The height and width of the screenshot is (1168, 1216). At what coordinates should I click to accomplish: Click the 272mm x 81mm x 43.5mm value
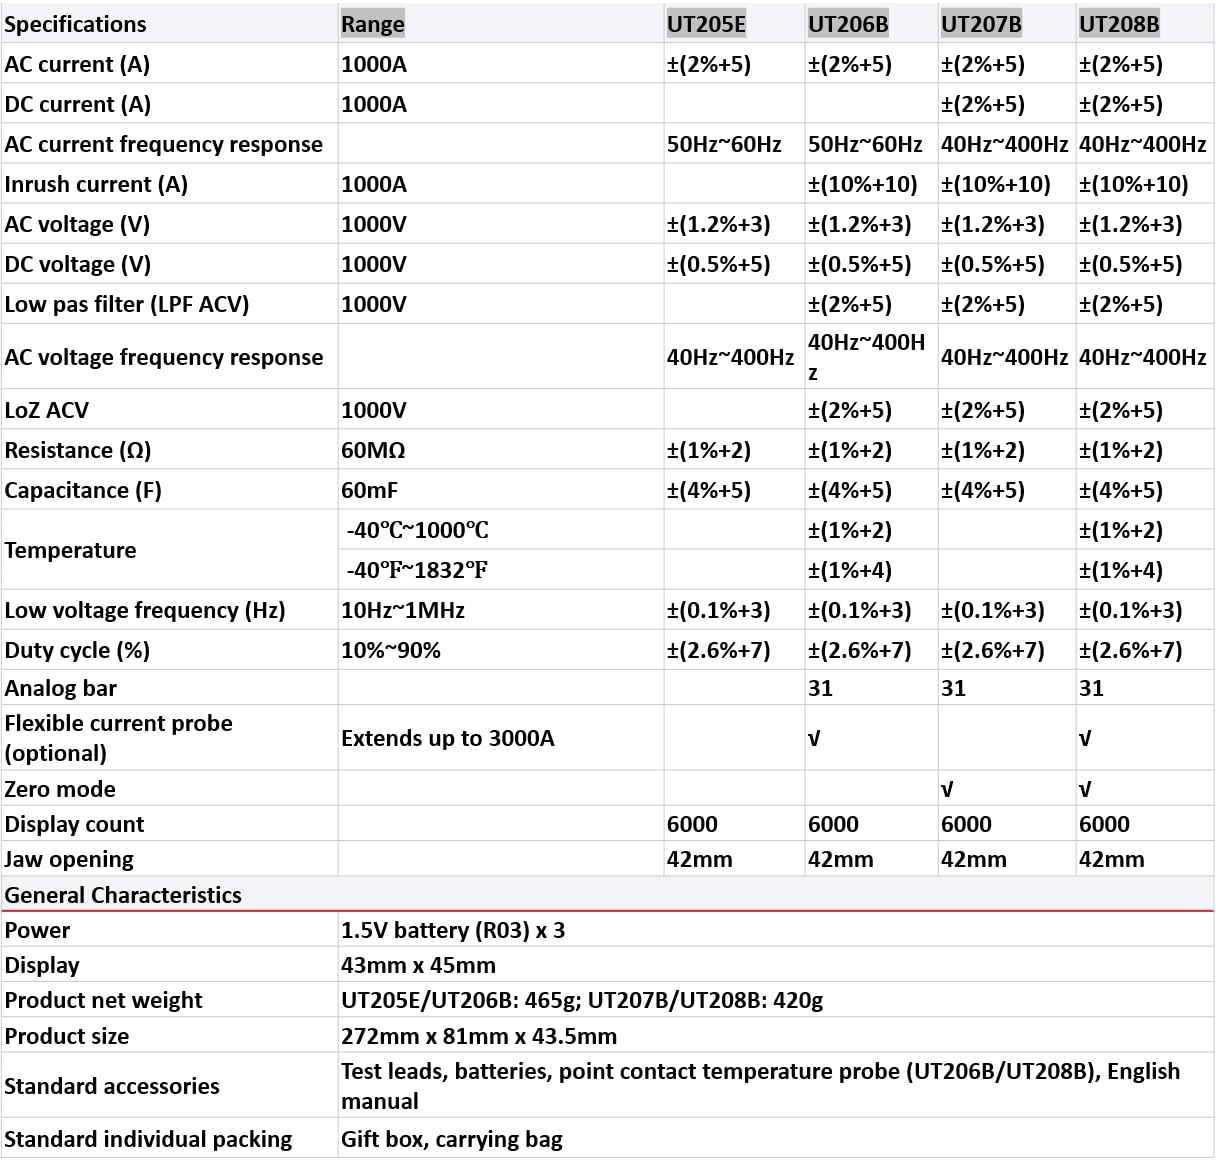tap(479, 1036)
